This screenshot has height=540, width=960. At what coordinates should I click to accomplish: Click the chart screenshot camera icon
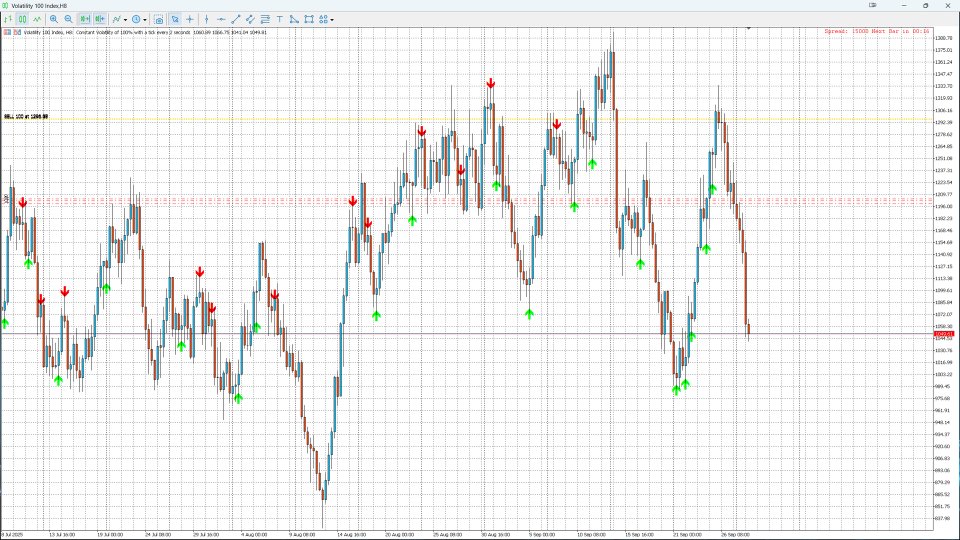tap(159, 20)
